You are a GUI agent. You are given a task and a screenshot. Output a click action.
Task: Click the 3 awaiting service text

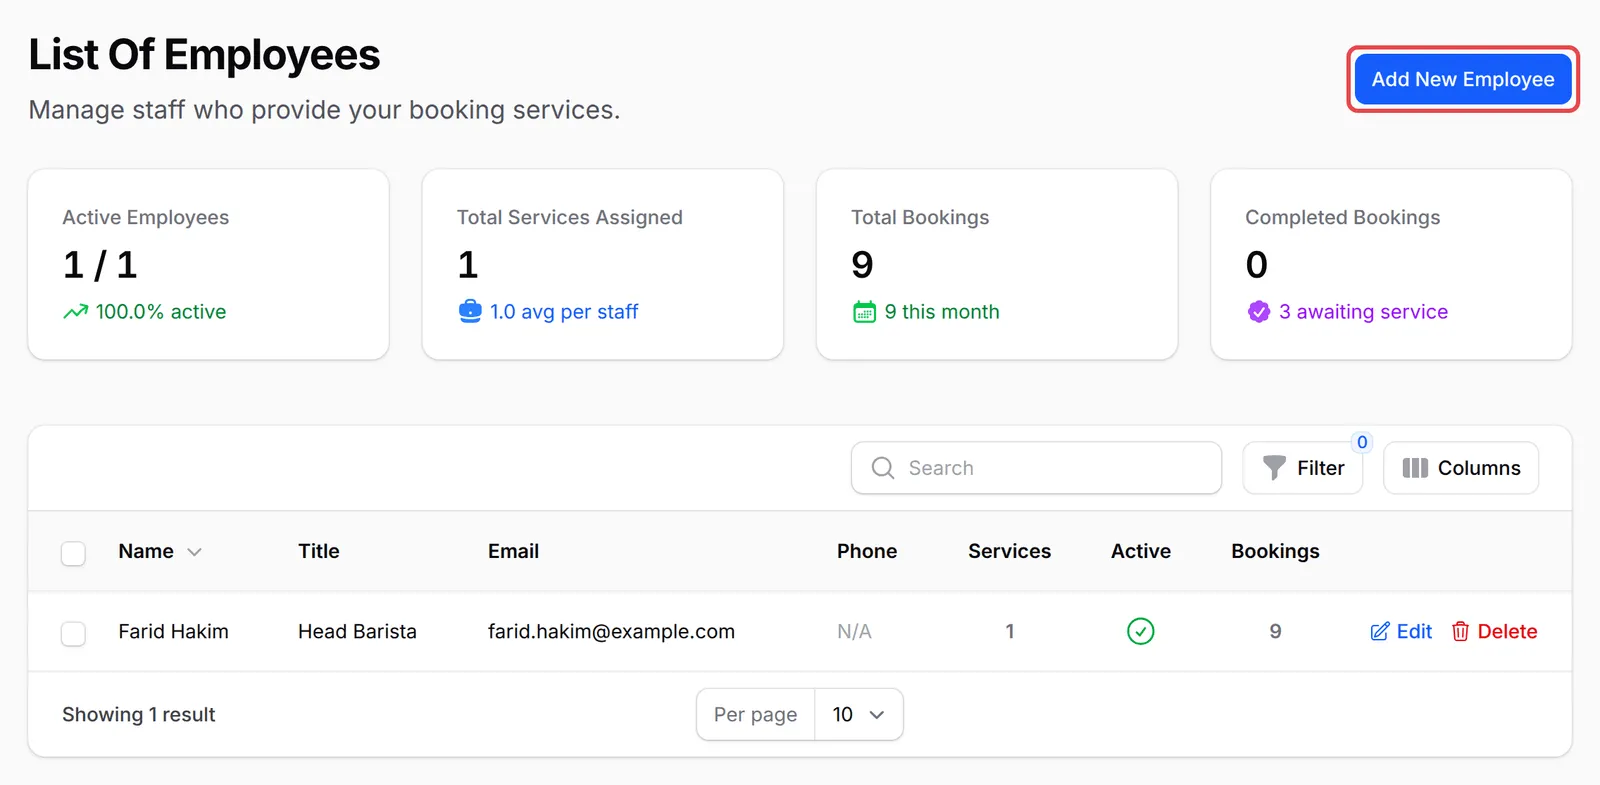tap(1363, 311)
